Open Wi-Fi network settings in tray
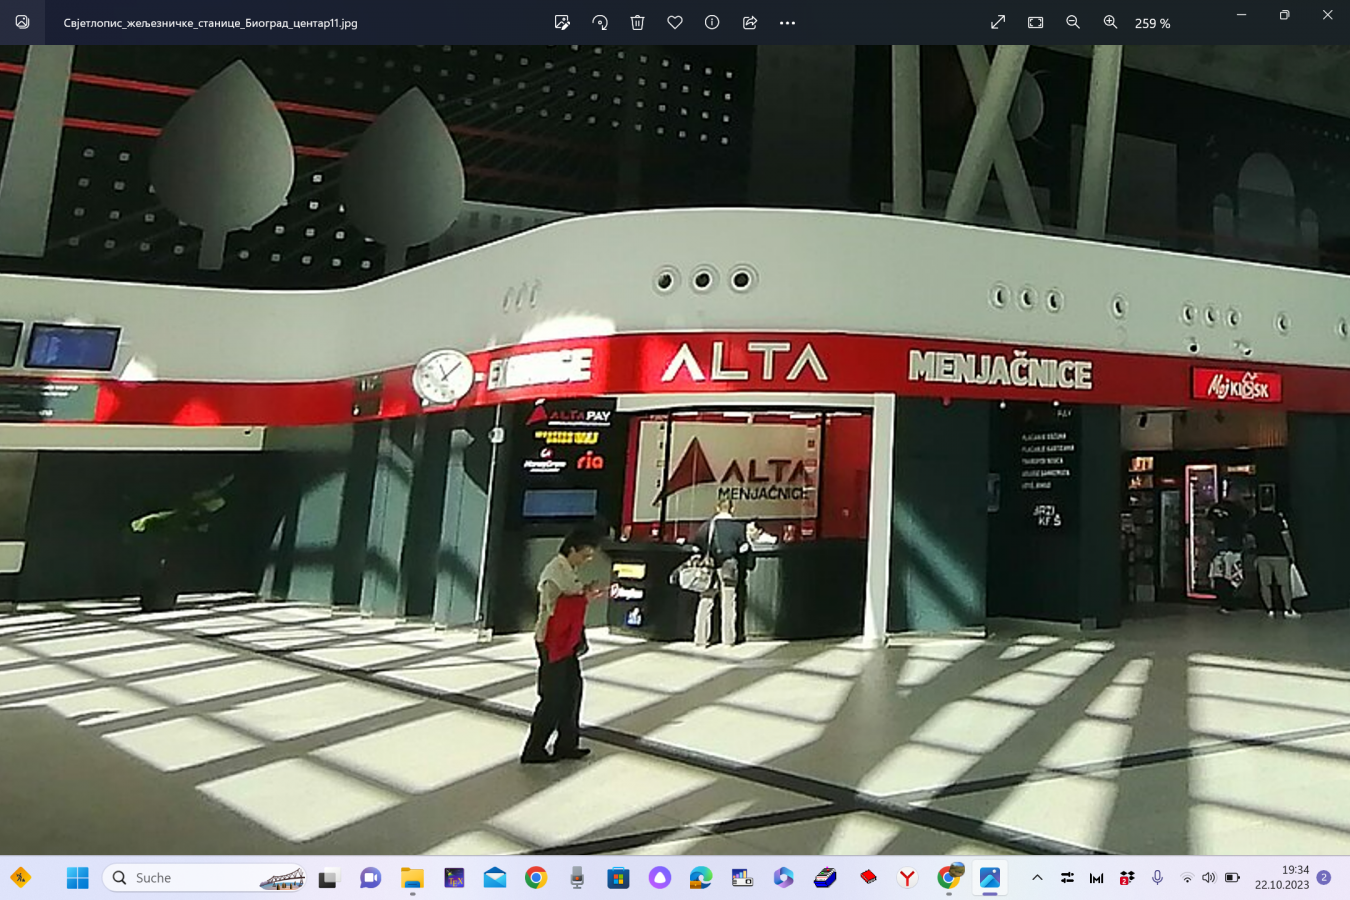The height and width of the screenshot is (900, 1350). (x=1187, y=878)
